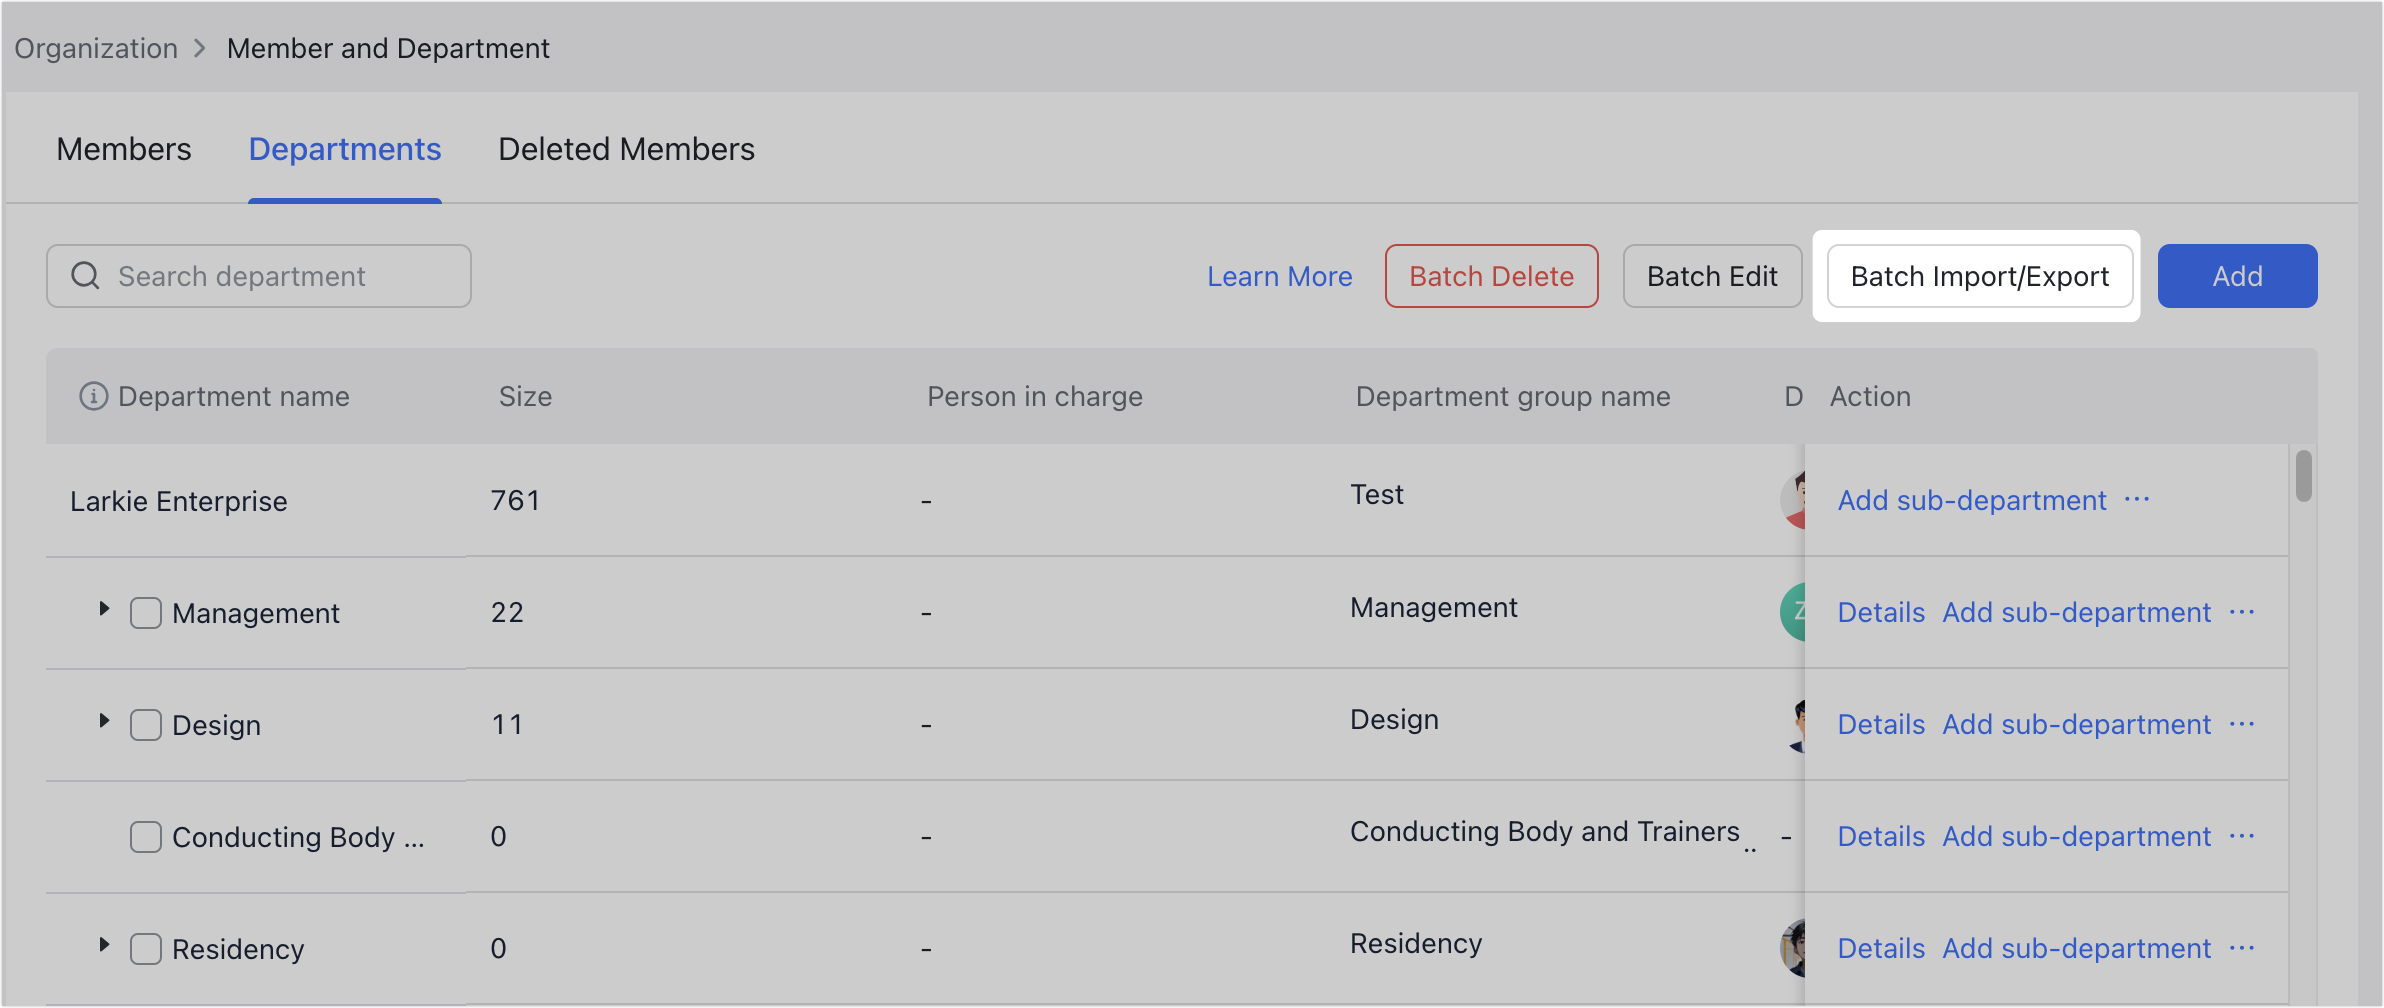
Task: Switch to the Members tab
Action: pos(123,149)
